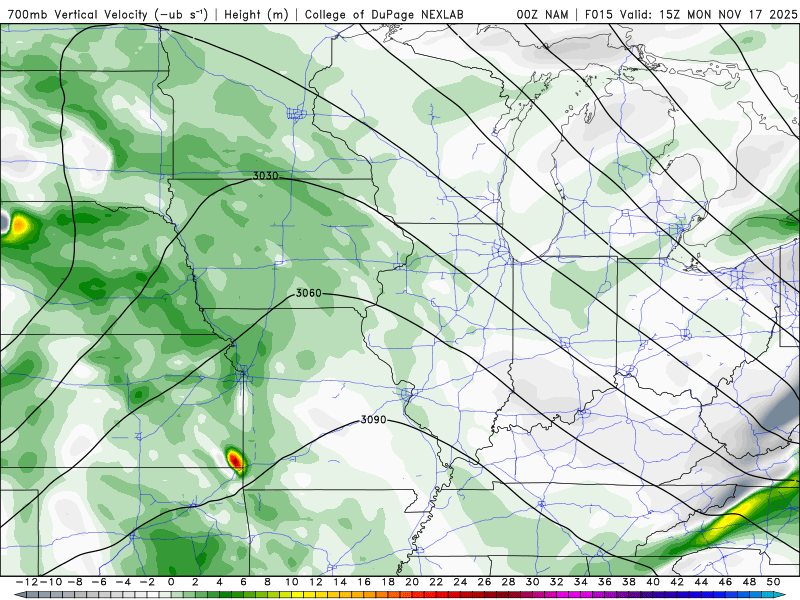Viewport: 800px width, 600px height.
Task: Click the 28 value on the color scale
Action: coord(509,582)
